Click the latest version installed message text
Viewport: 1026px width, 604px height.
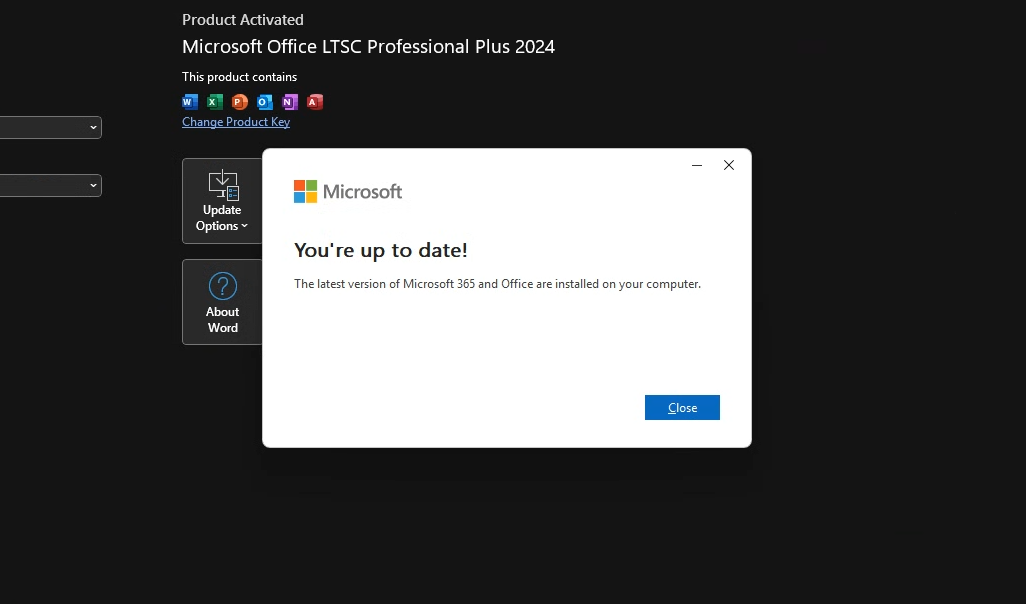(497, 284)
